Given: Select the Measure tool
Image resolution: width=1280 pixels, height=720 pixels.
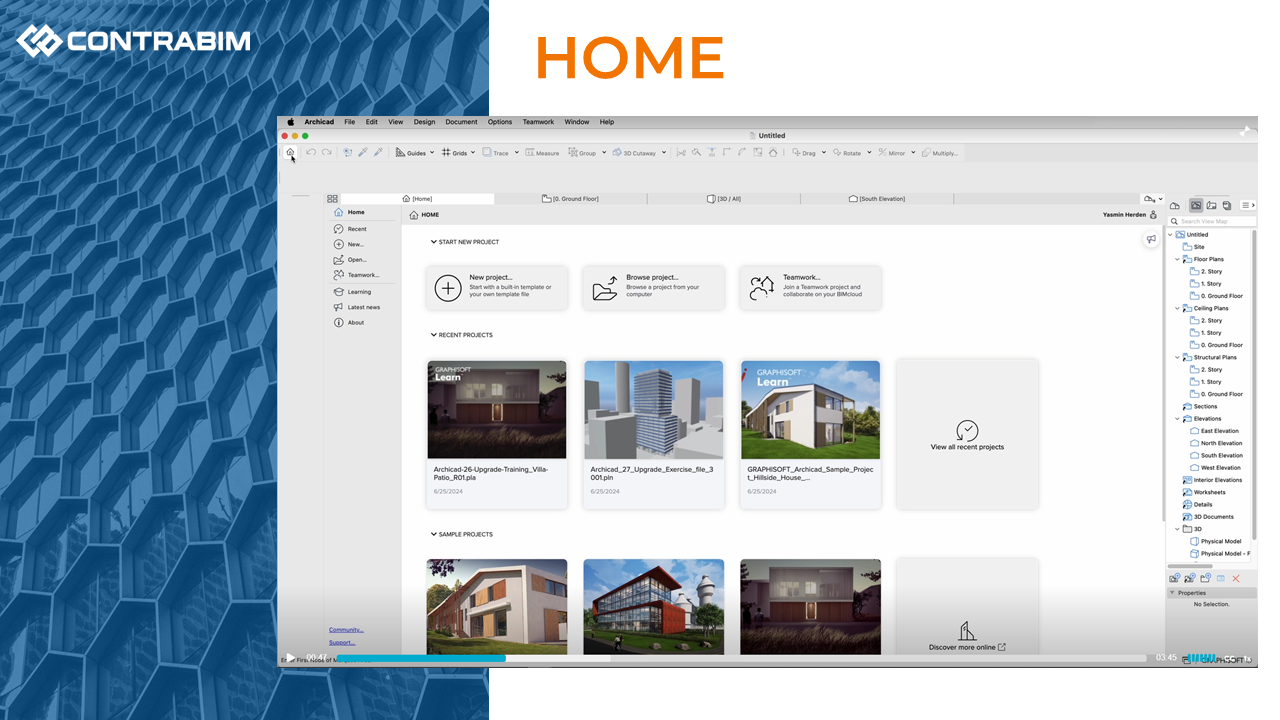Looking at the screenshot, I should tap(542, 153).
